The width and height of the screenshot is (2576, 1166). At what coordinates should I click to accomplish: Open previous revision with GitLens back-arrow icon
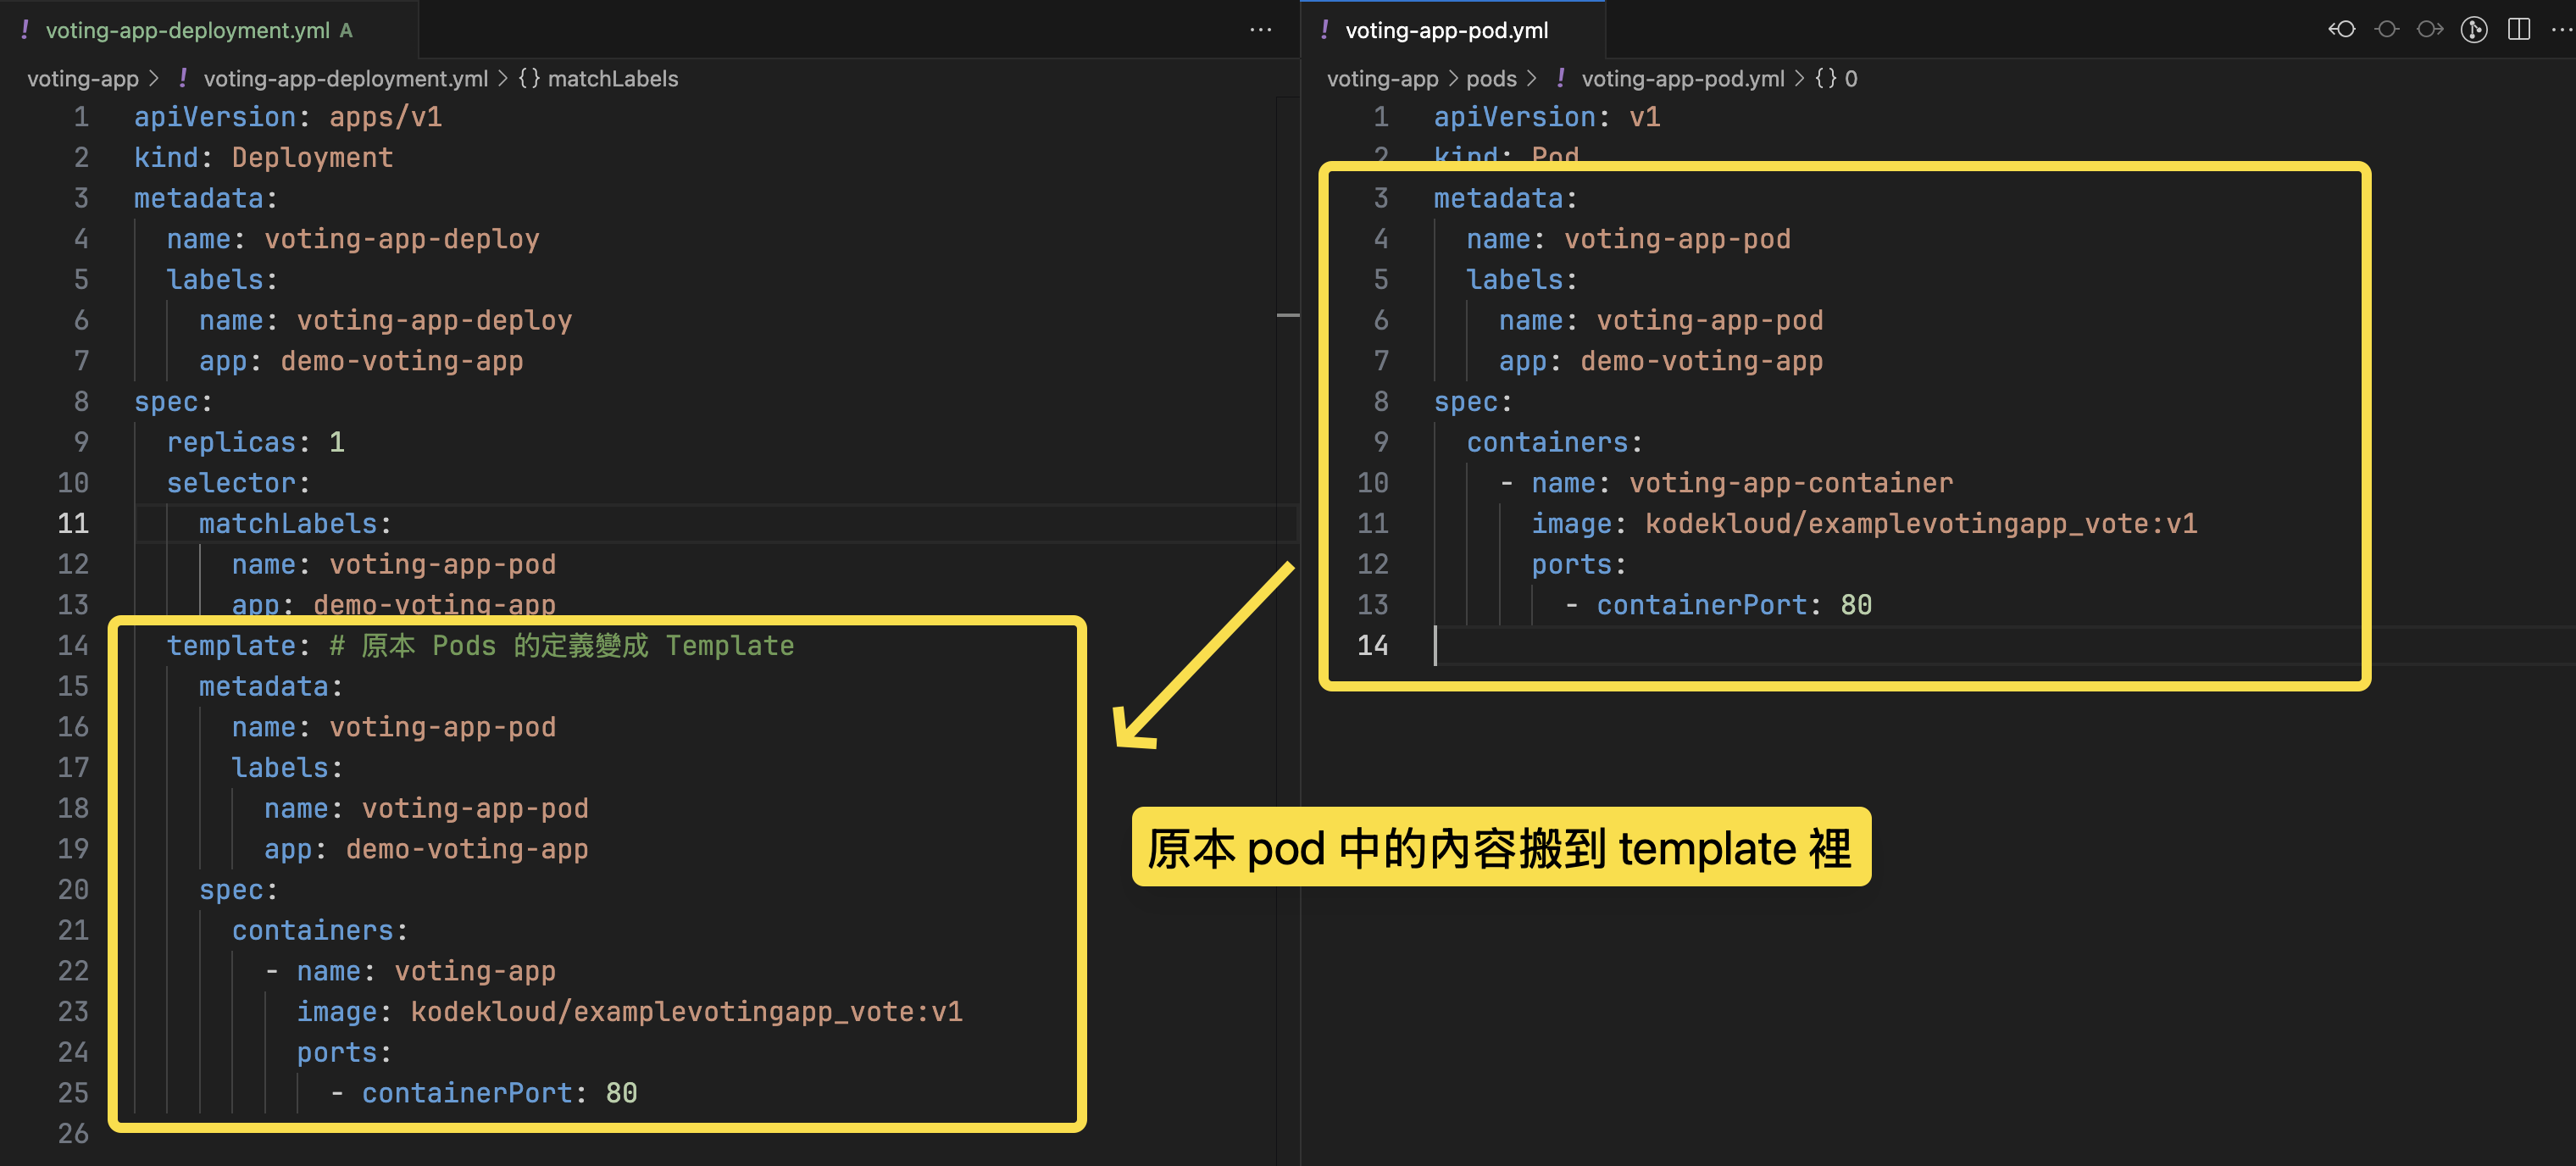click(2341, 30)
